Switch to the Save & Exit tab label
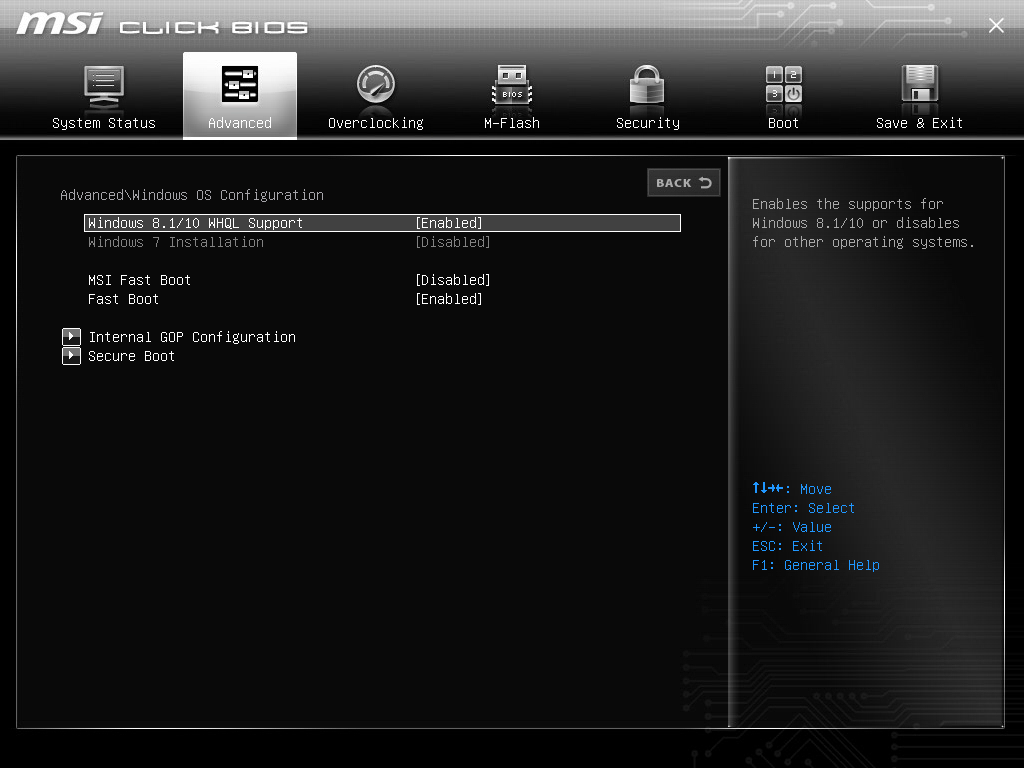 [x=920, y=123]
